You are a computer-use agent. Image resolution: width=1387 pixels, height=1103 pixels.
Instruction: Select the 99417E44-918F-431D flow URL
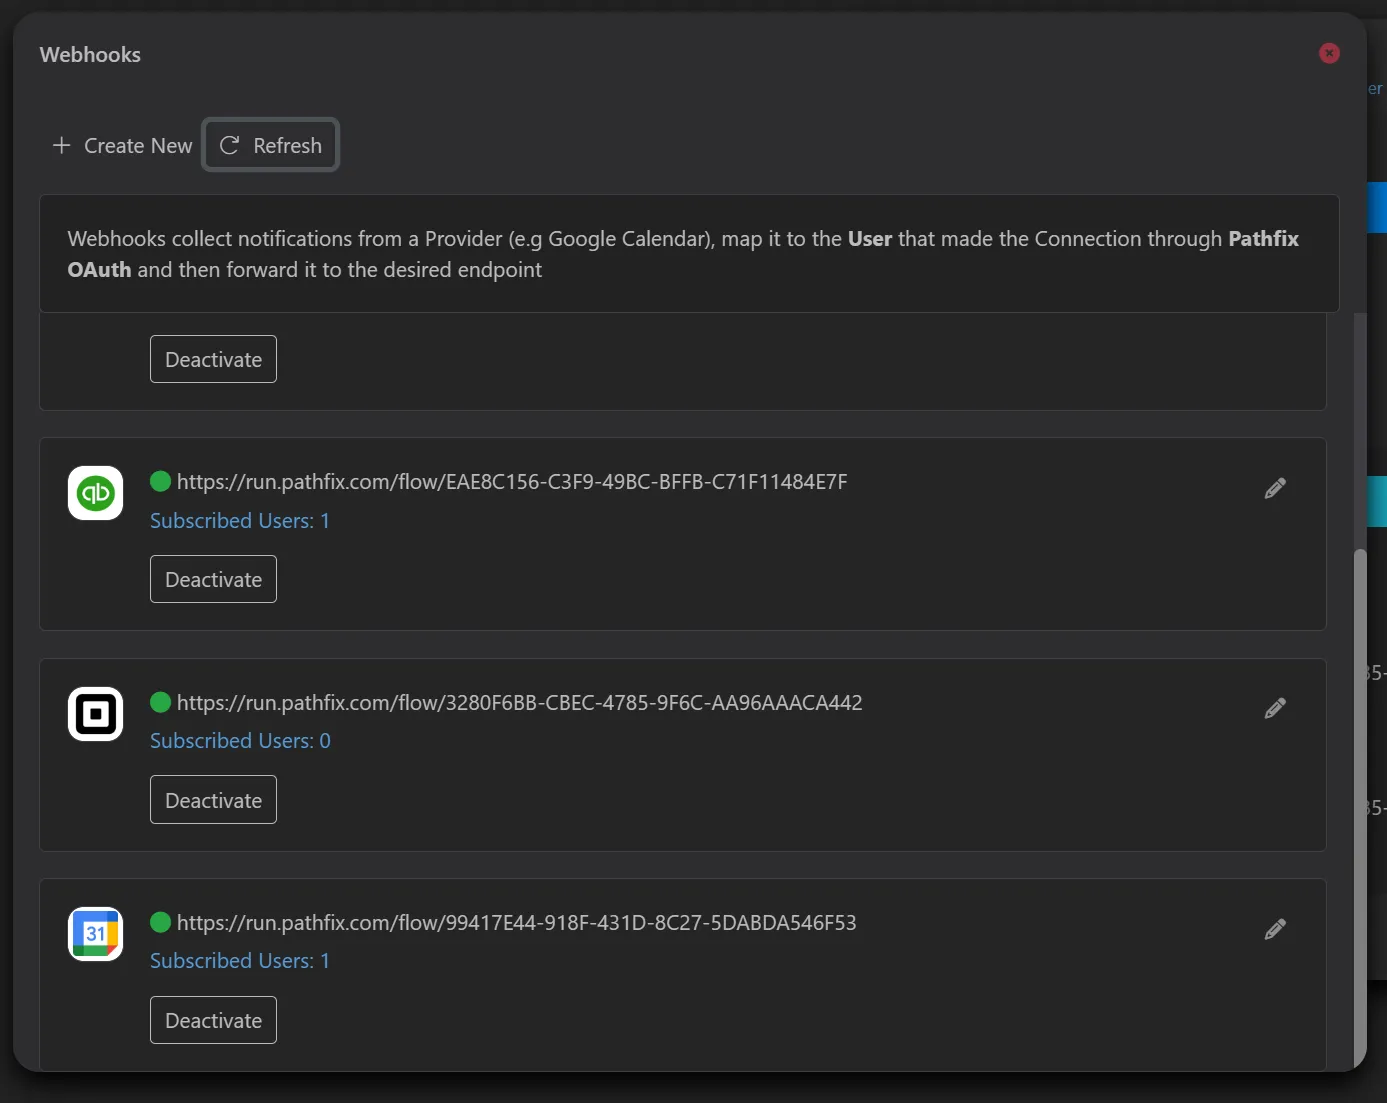click(516, 923)
